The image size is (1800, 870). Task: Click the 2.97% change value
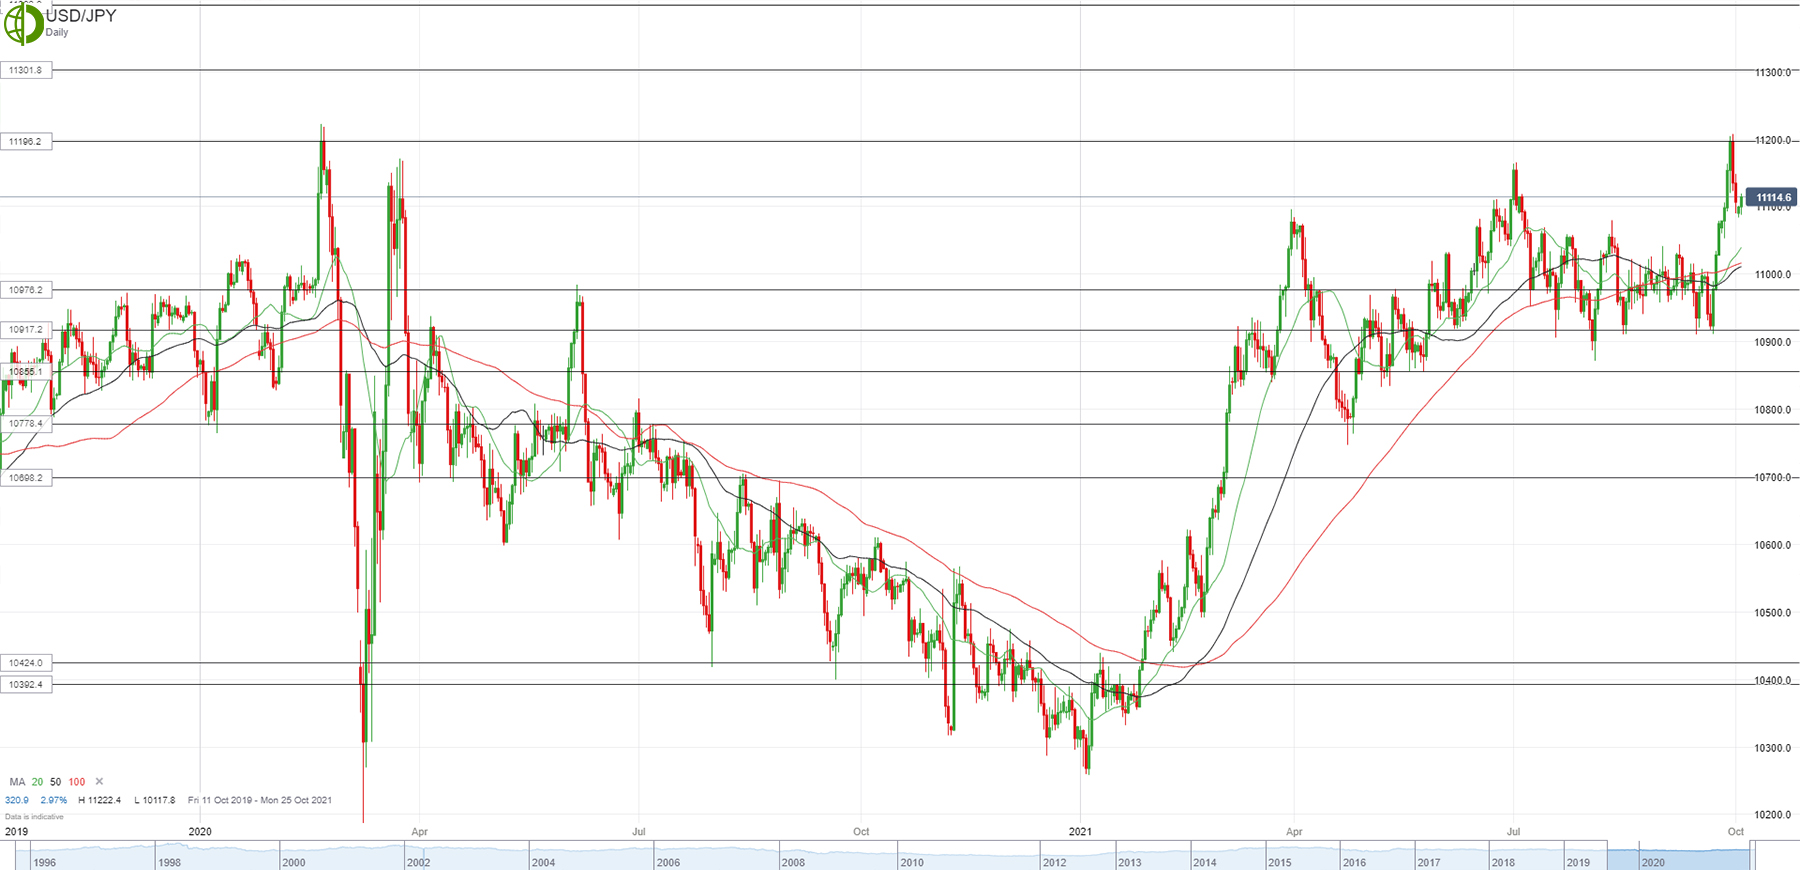pyautogui.click(x=54, y=800)
